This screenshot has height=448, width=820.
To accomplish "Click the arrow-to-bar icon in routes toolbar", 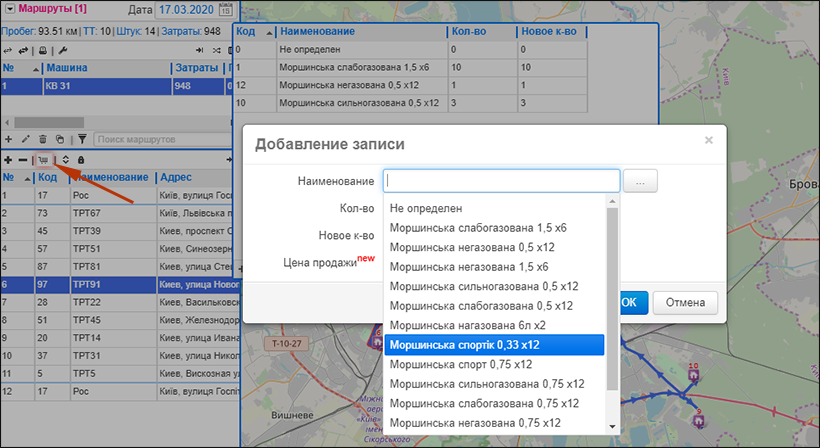I will [x=199, y=51].
